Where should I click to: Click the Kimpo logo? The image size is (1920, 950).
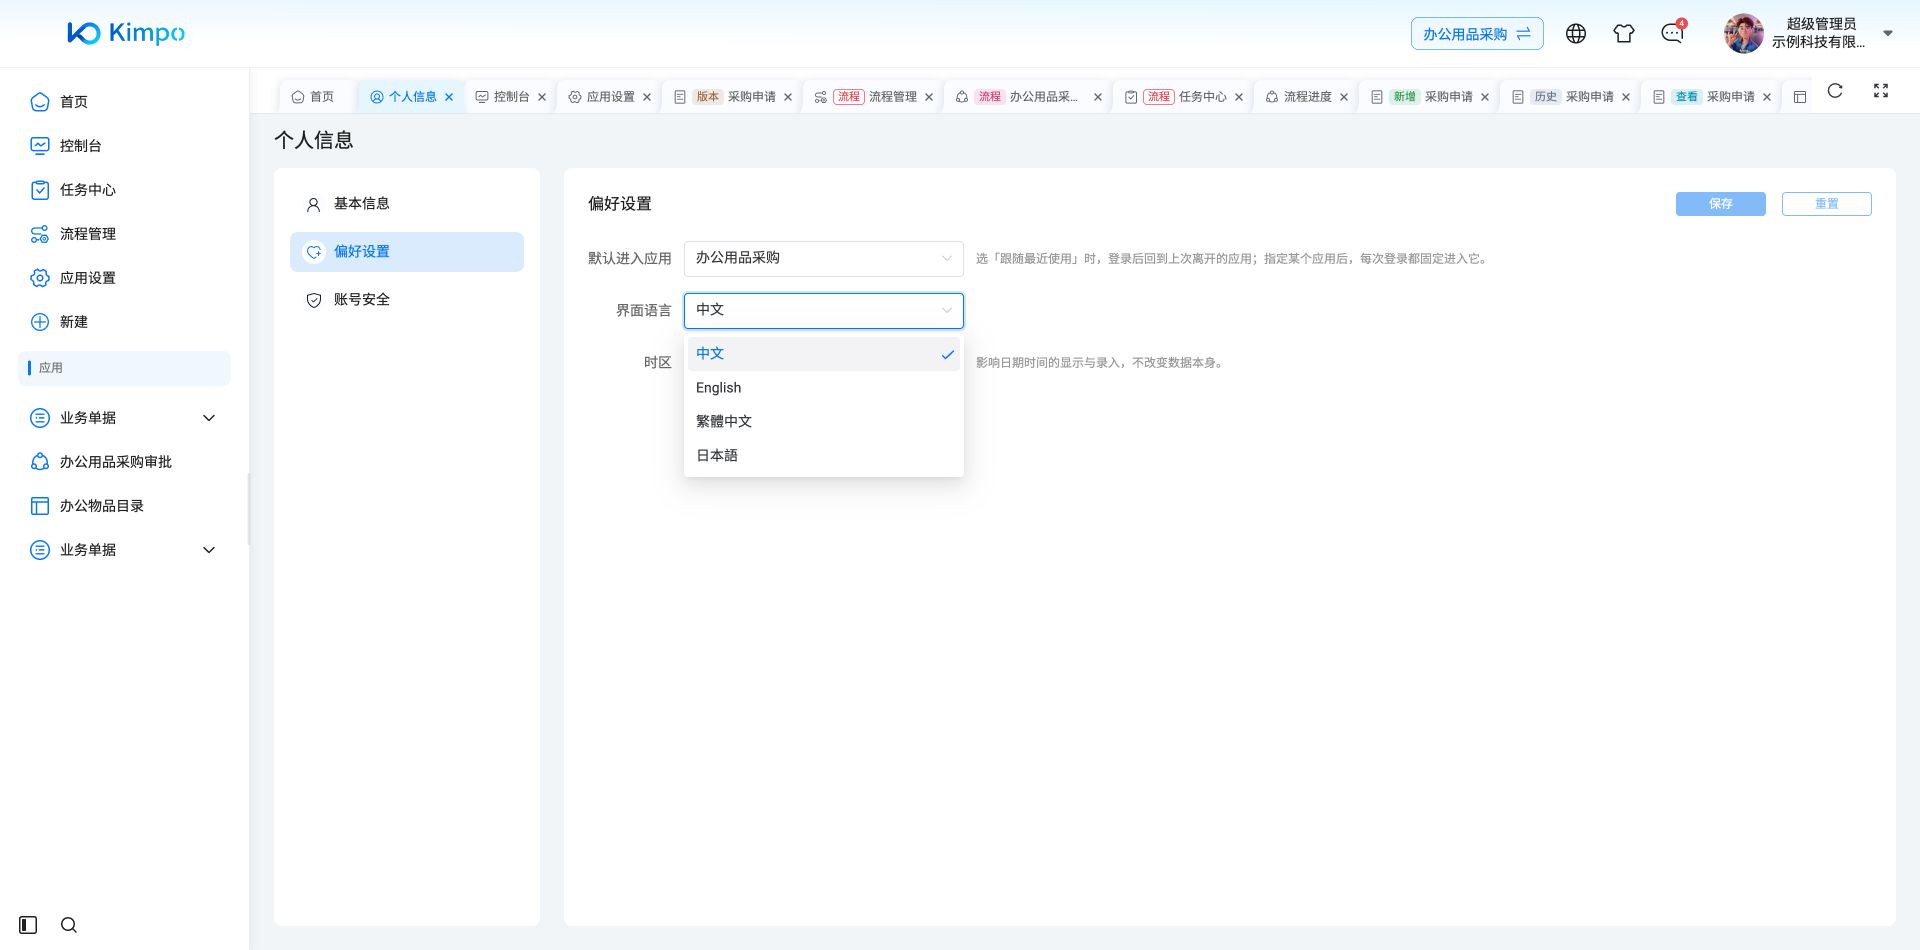[126, 33]
